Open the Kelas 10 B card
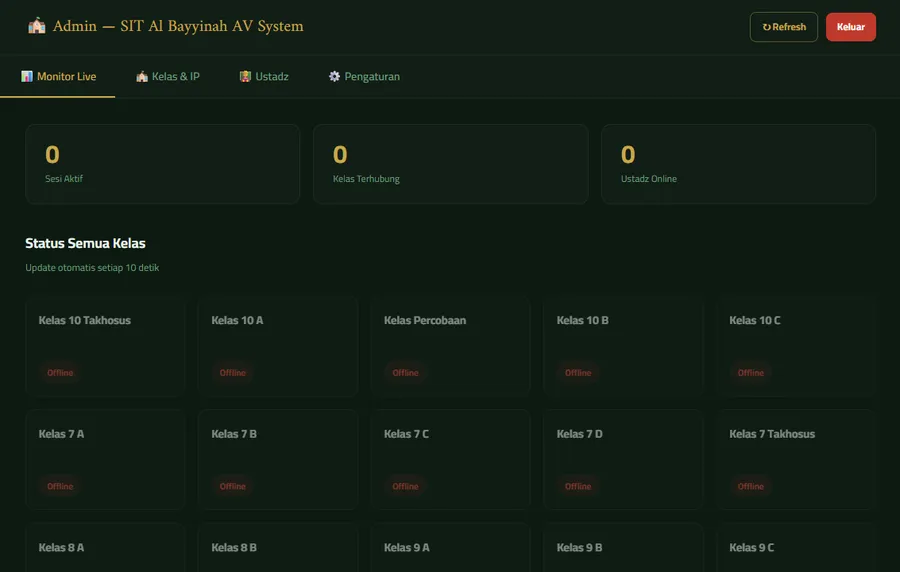This screenshot has width=900, height=572. (x=623, y=346)
